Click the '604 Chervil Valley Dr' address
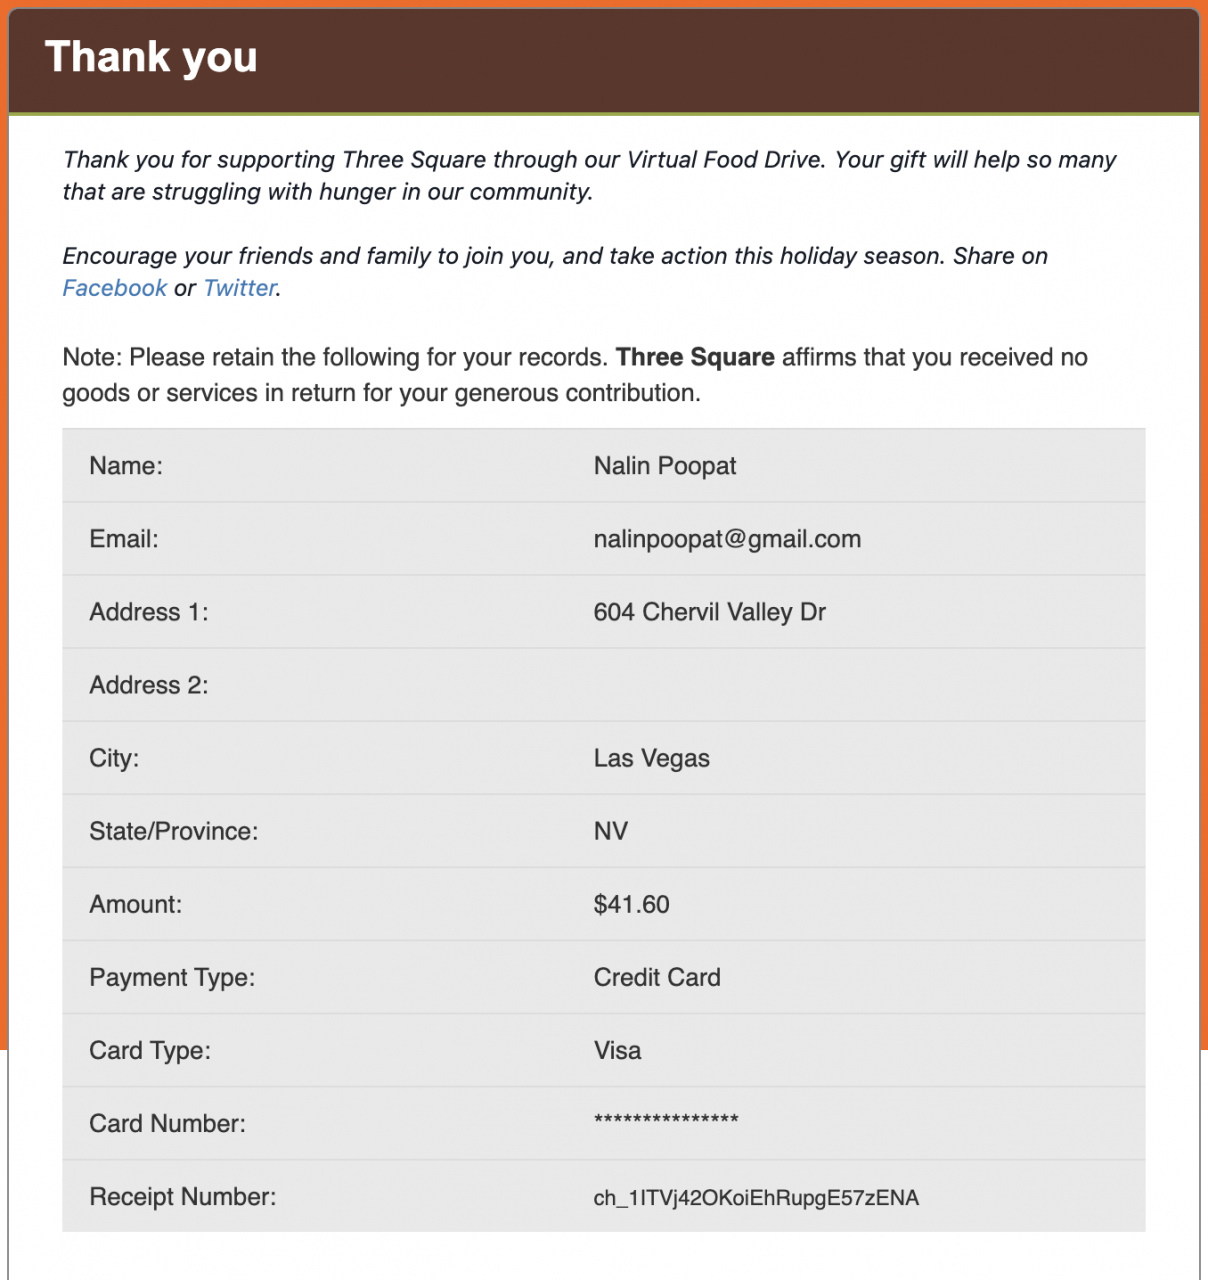Screen dimensions: 1208x1280 tap(709, 612)
